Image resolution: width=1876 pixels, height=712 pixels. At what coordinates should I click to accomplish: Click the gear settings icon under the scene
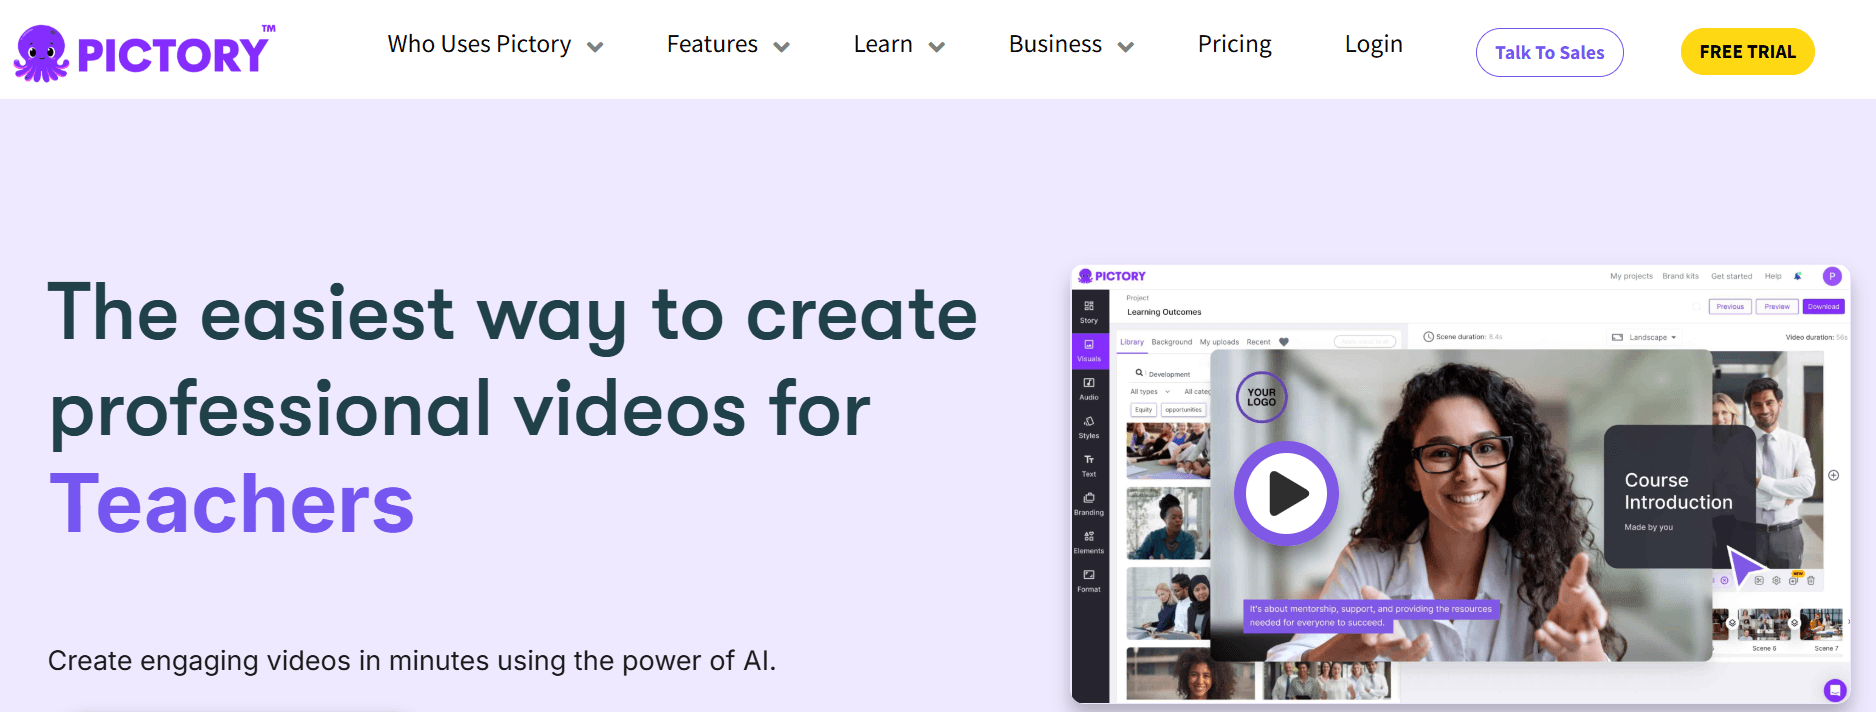point(1776,580)
